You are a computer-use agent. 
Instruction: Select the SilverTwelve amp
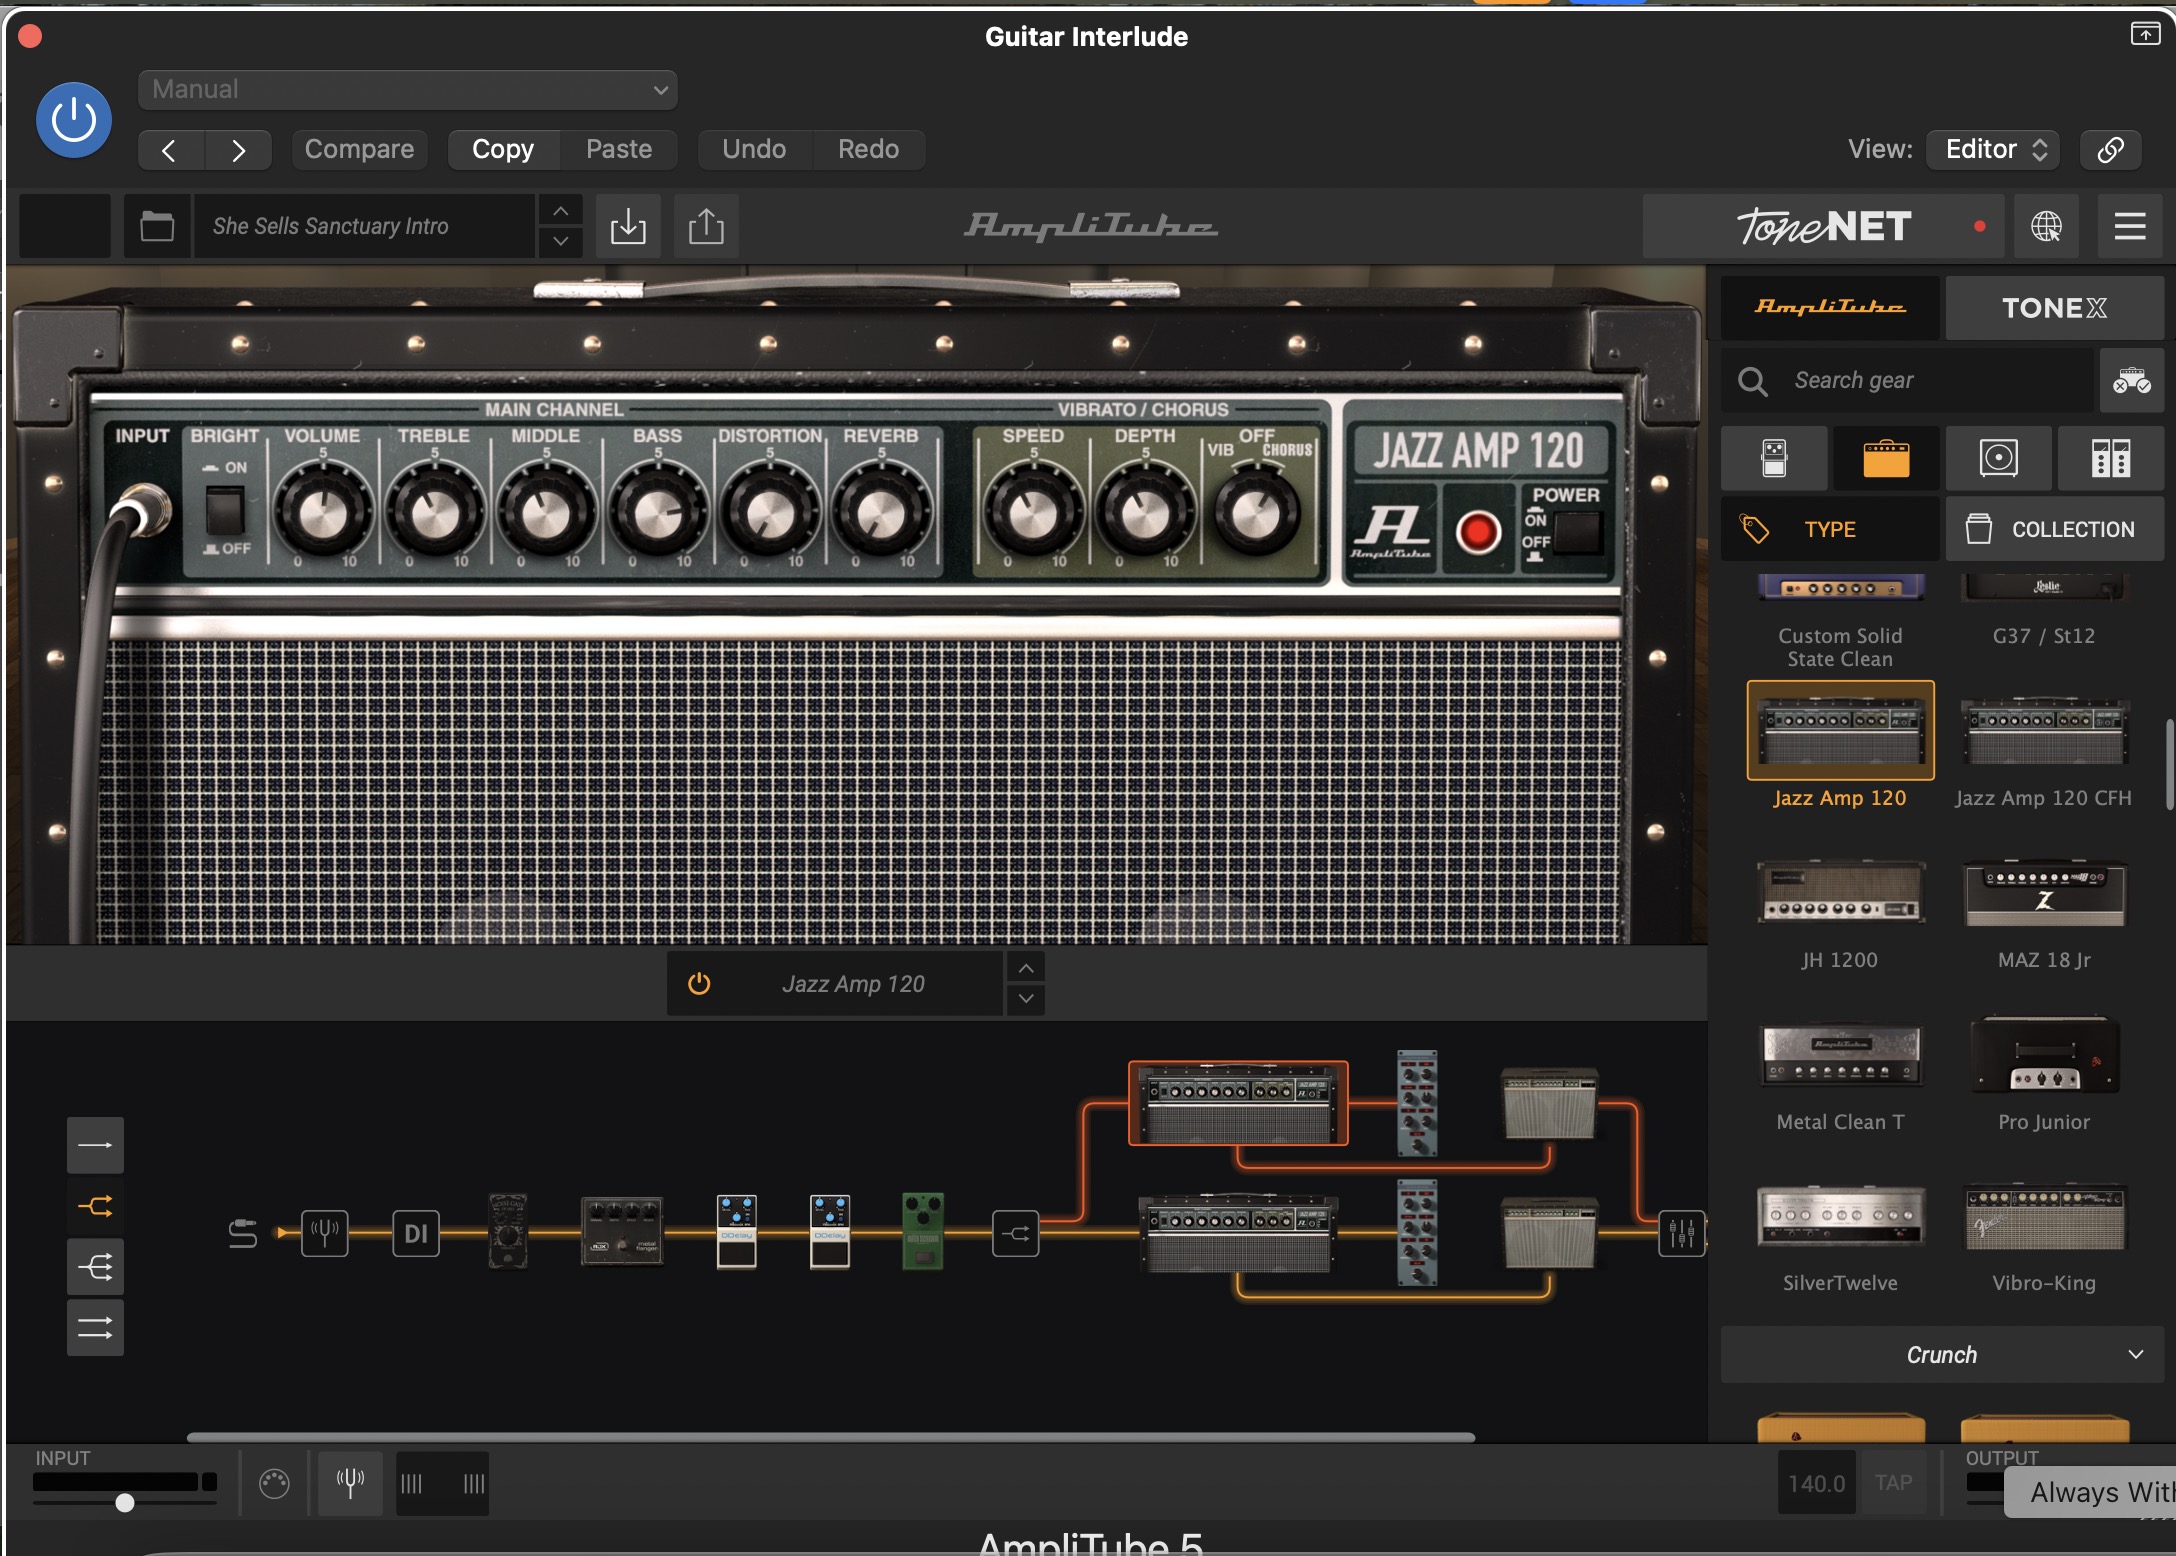[x=1840, y=1217]
